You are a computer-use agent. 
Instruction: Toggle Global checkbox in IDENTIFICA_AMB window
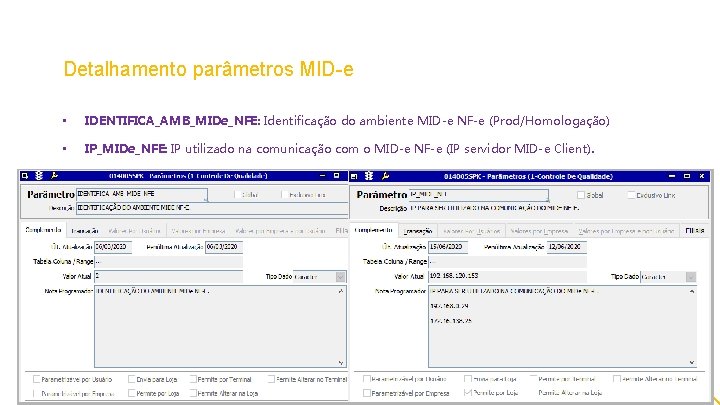237,195
